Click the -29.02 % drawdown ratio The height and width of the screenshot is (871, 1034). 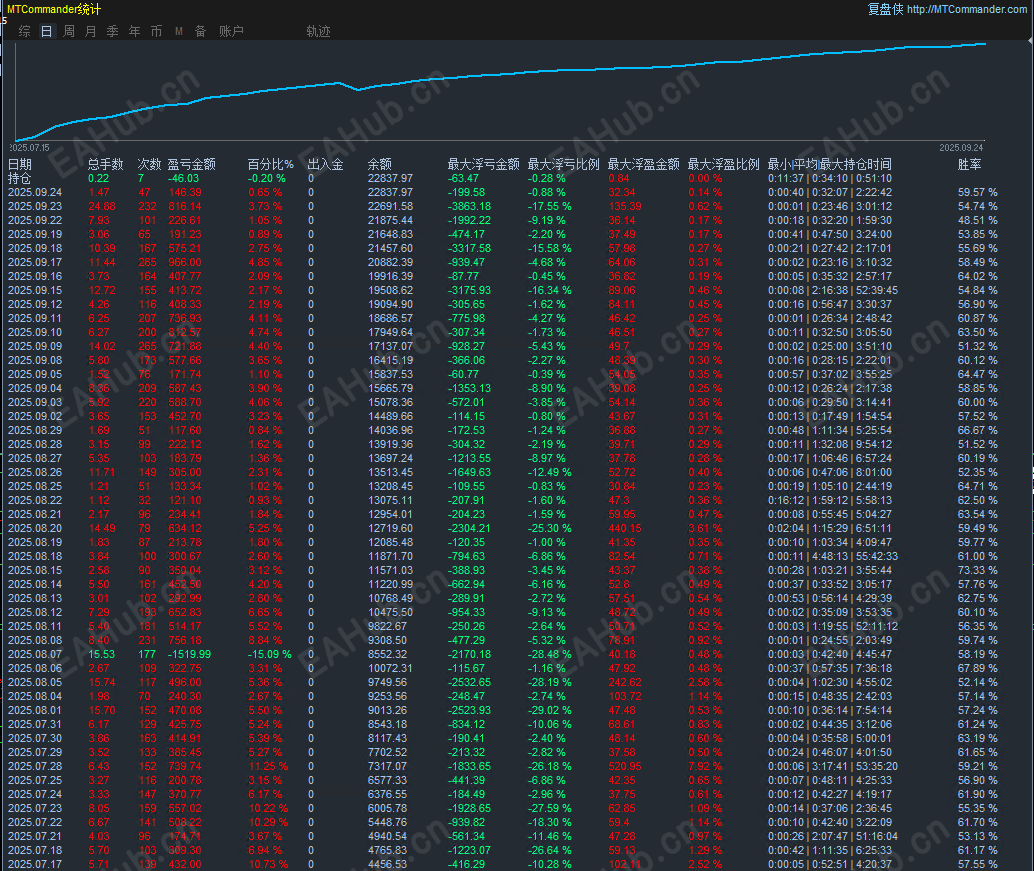[x=549, y=710]
